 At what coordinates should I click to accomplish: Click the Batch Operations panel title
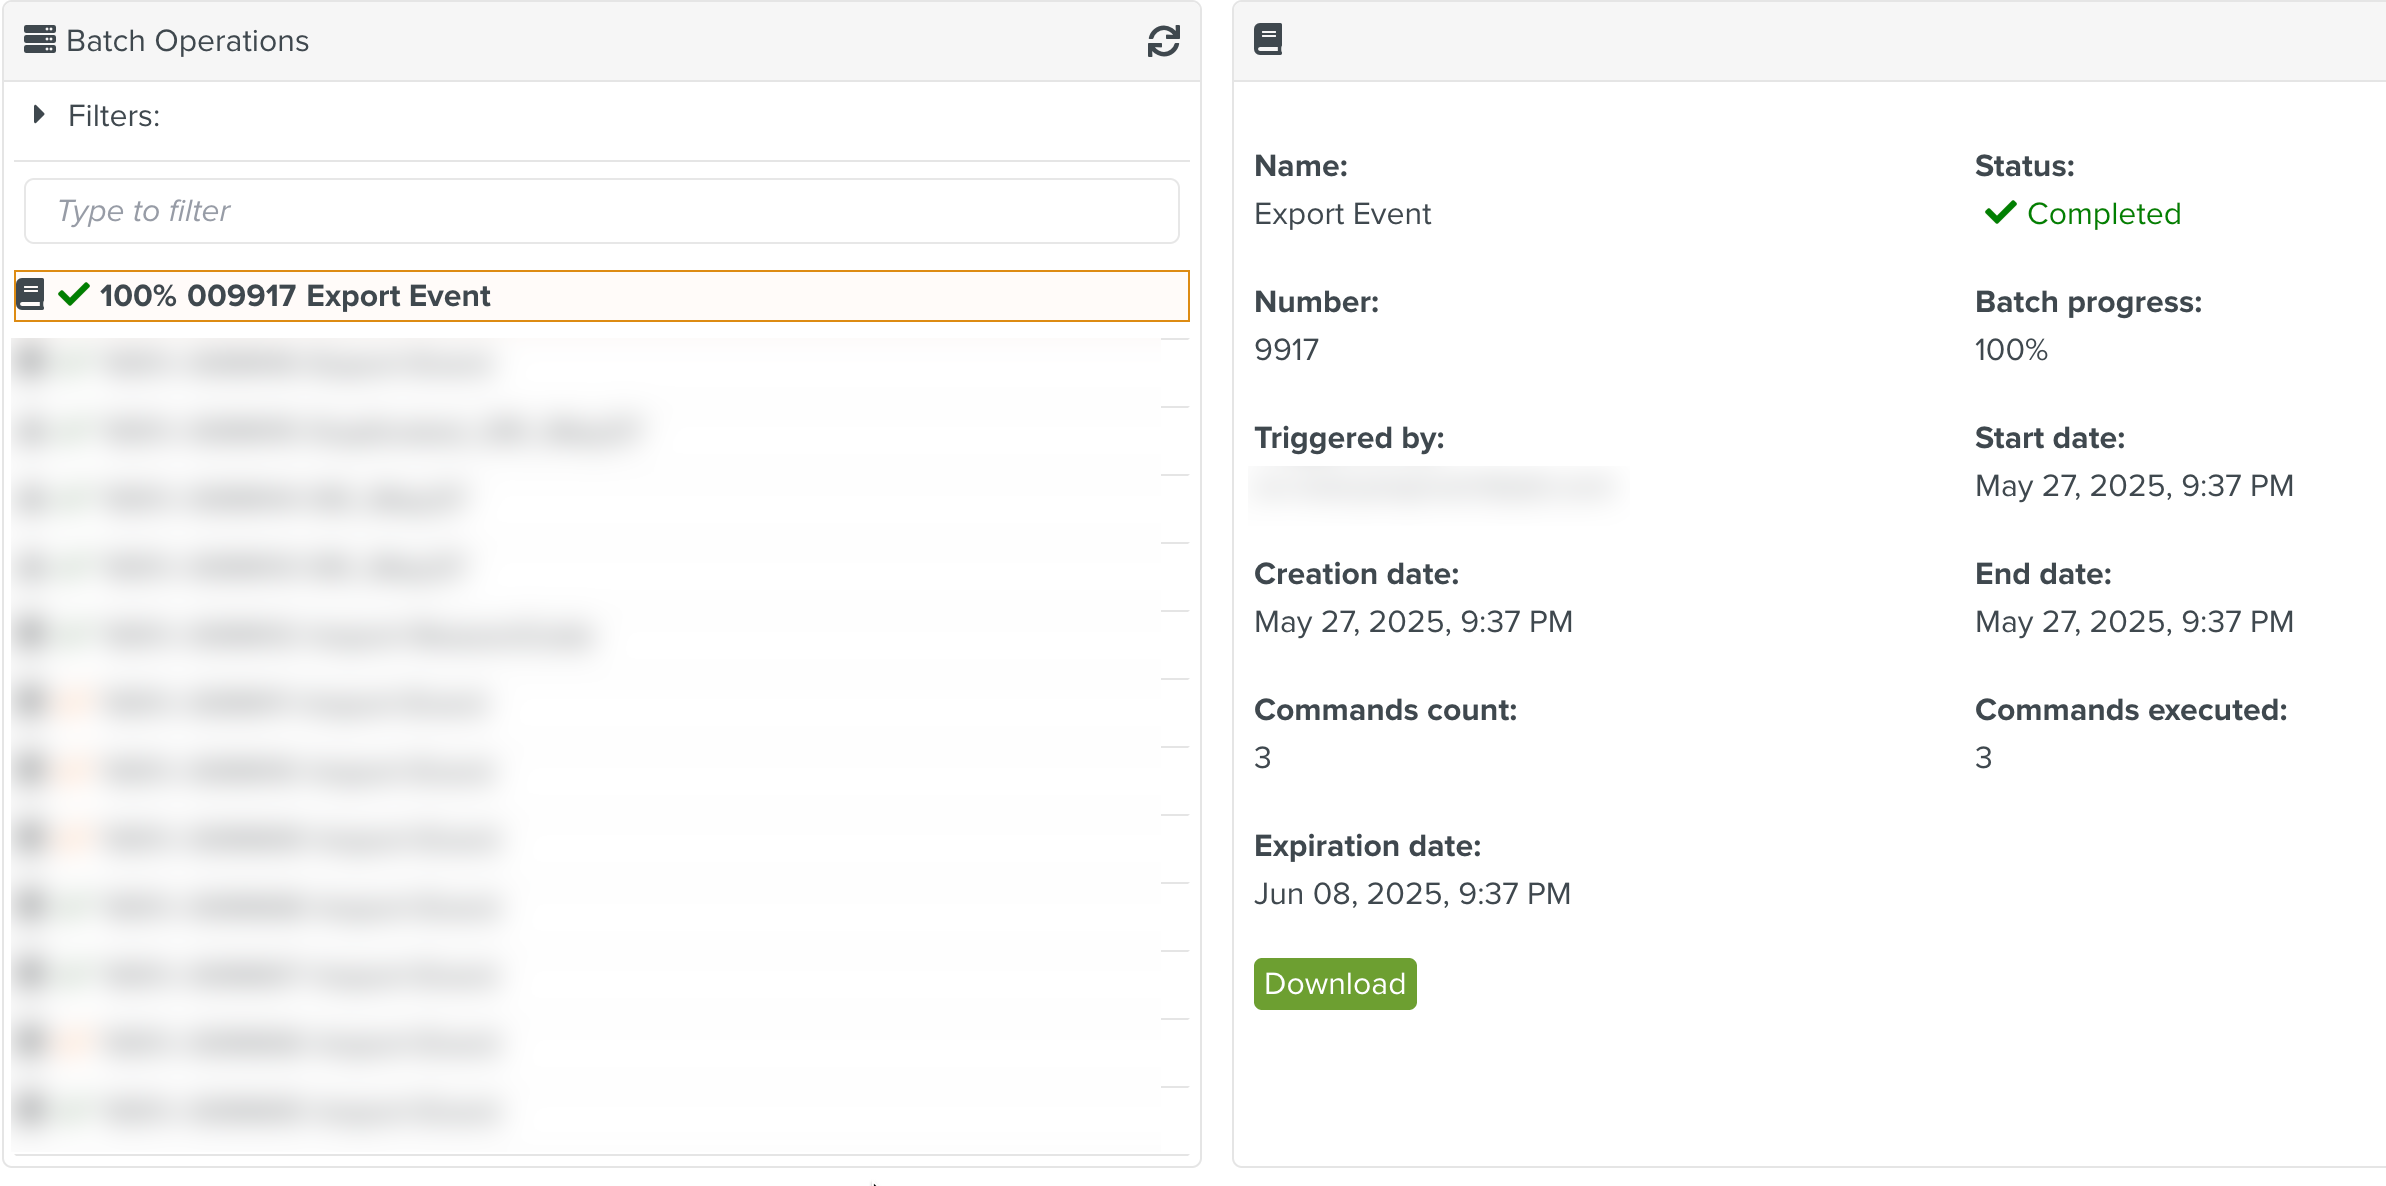187,41
